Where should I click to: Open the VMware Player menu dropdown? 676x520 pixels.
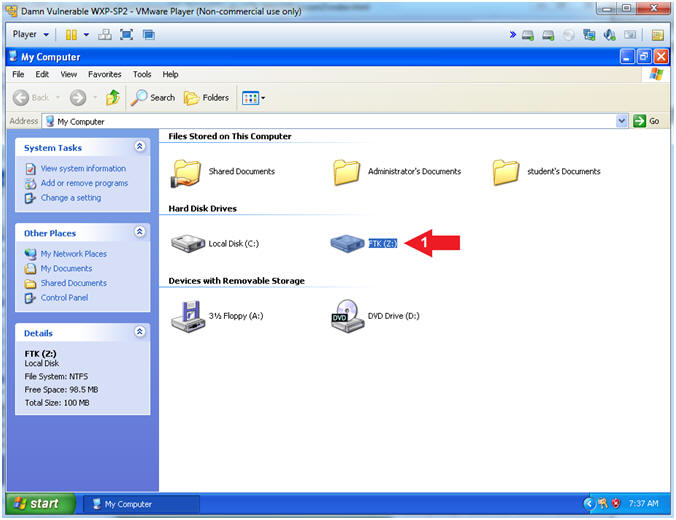(x=30, y=34)
